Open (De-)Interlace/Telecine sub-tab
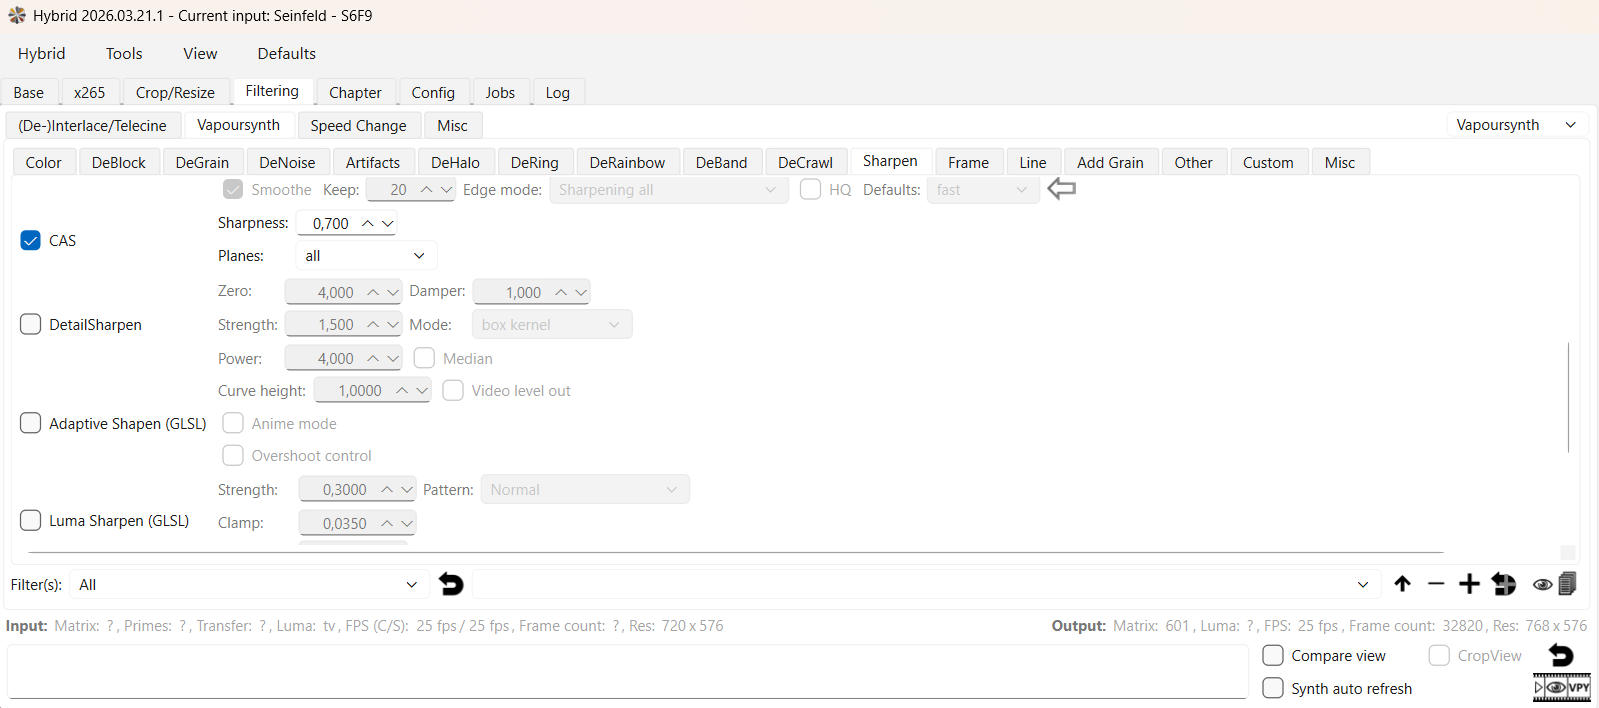This screenshot has height=708, width=1599. point(93,125)
